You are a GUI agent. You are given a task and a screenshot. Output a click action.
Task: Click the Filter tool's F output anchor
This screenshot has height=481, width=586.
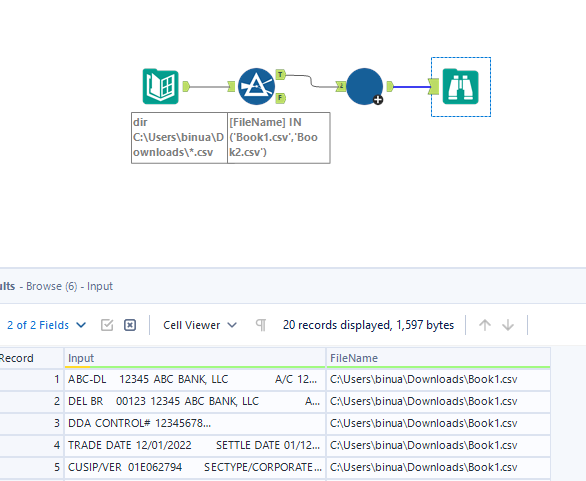click(x=281, y=98)
